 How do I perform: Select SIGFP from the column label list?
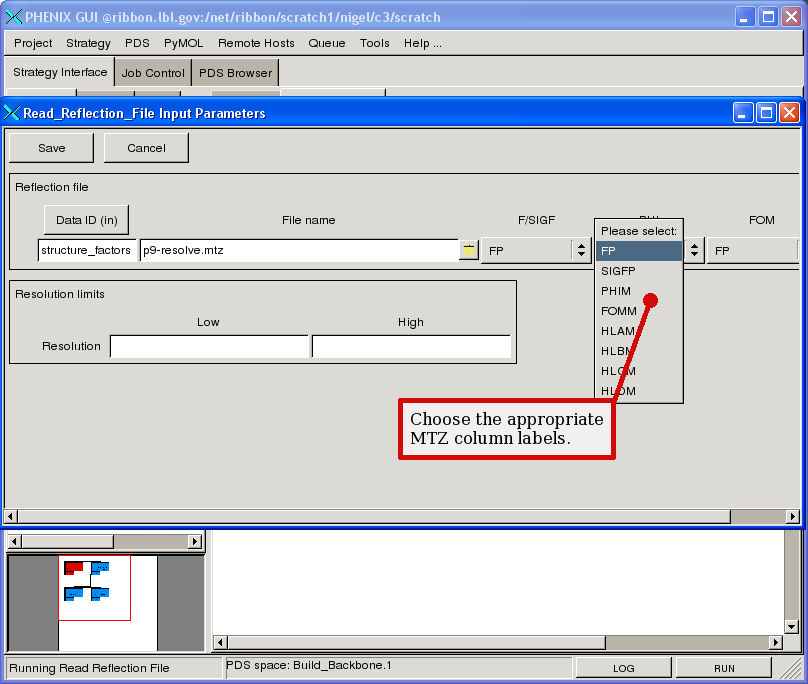(618, 271)
